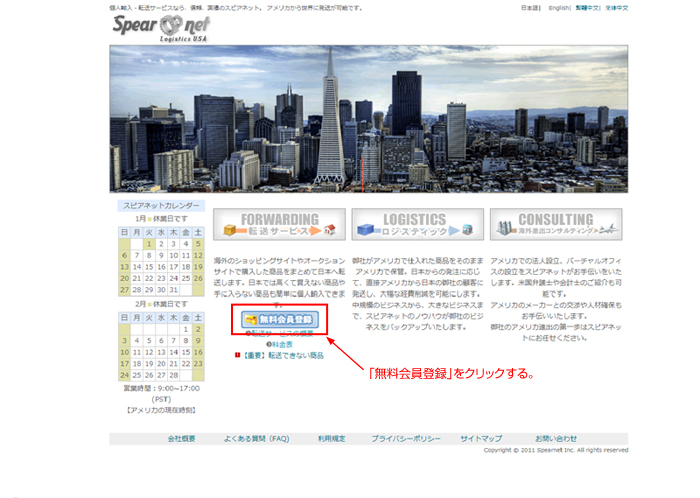The width and height of the screenshot is (700, 498).
Task: Open 利用規定 footer link
Action: pyautogui.click(x=330, y=438)
